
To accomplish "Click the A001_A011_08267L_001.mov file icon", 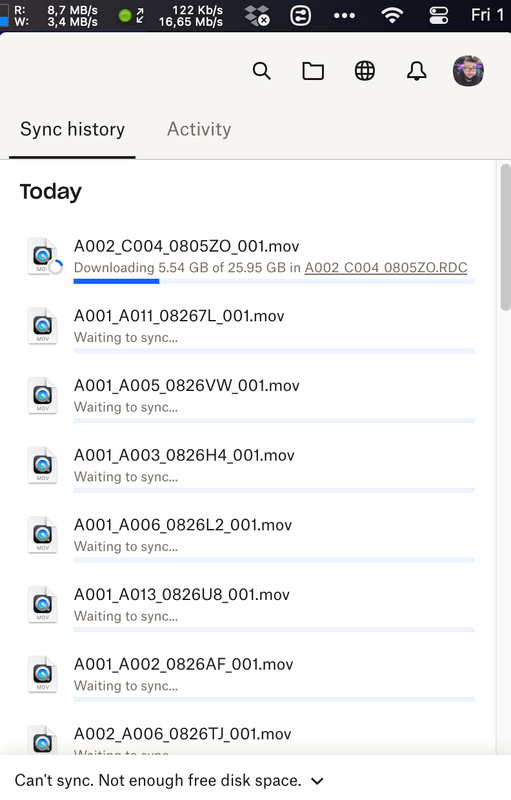I will coord(43,326).
